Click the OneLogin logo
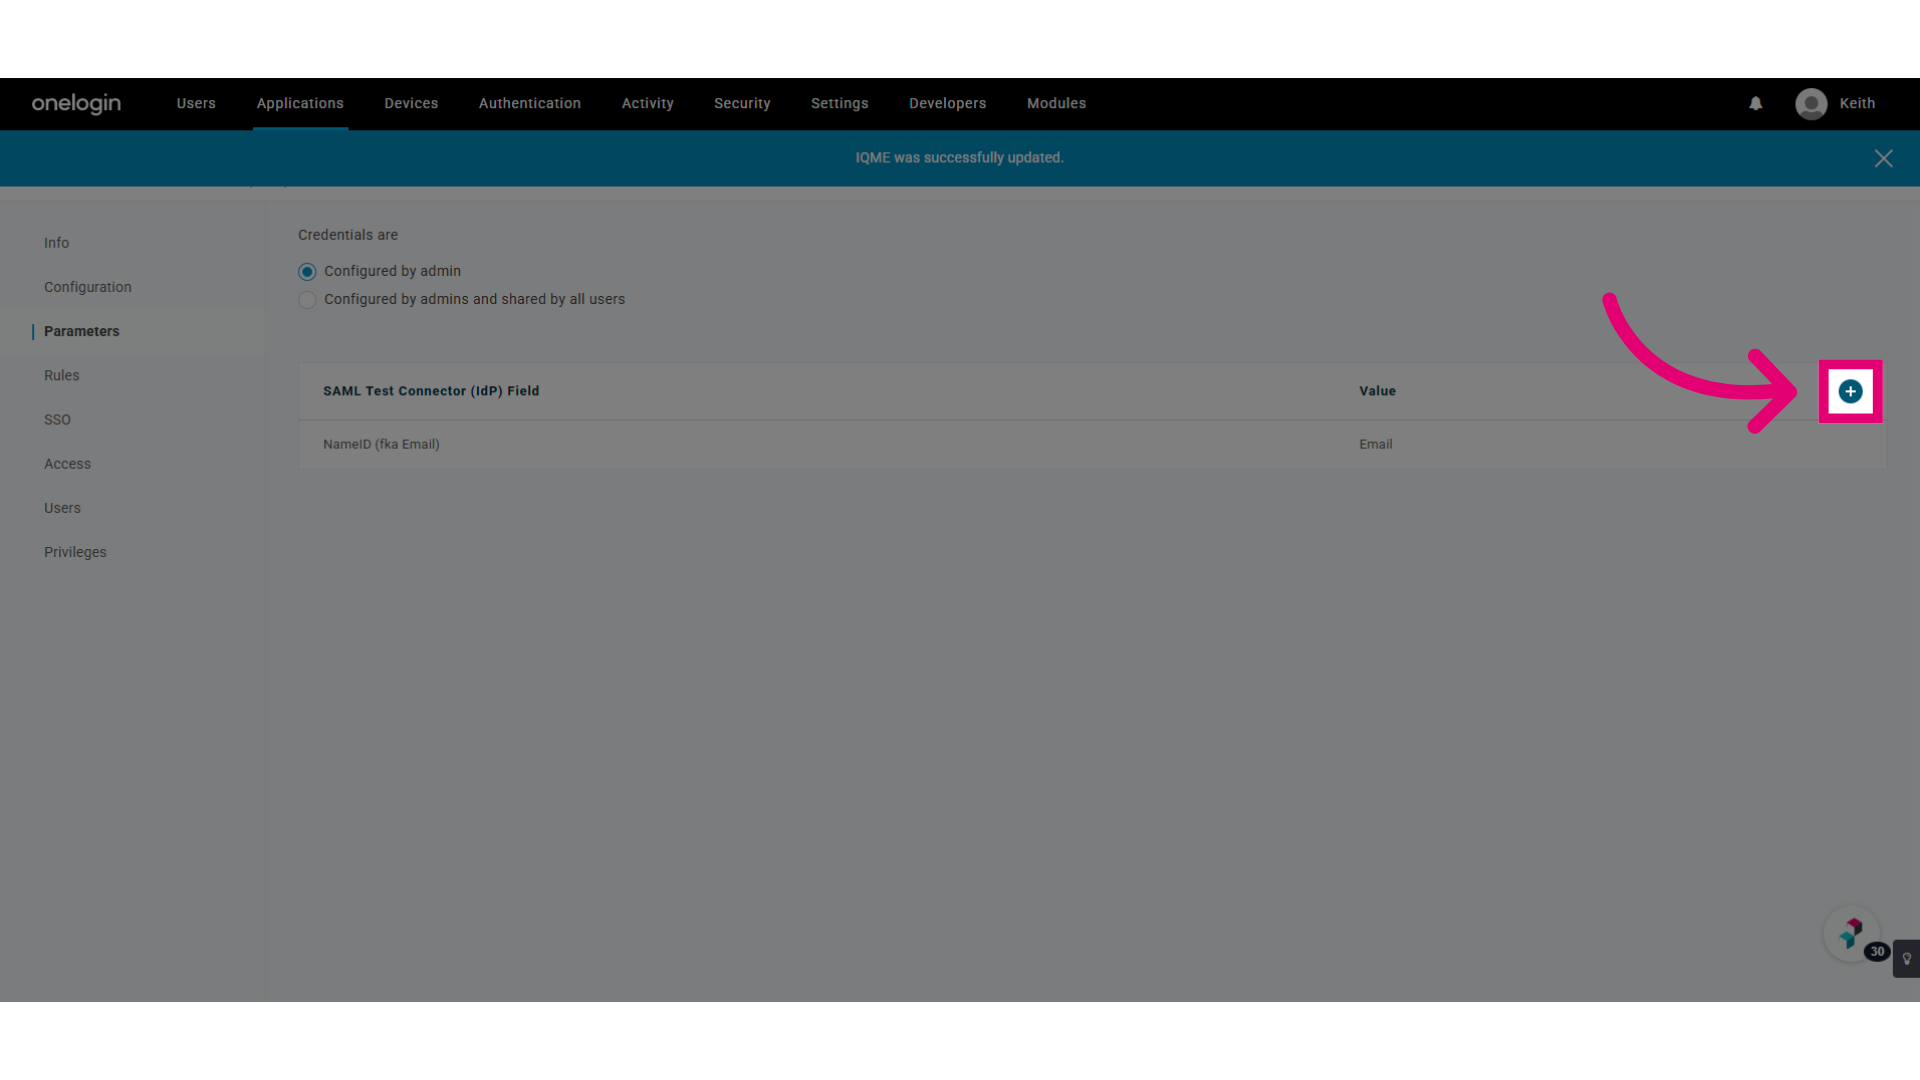 coord(76,103)
